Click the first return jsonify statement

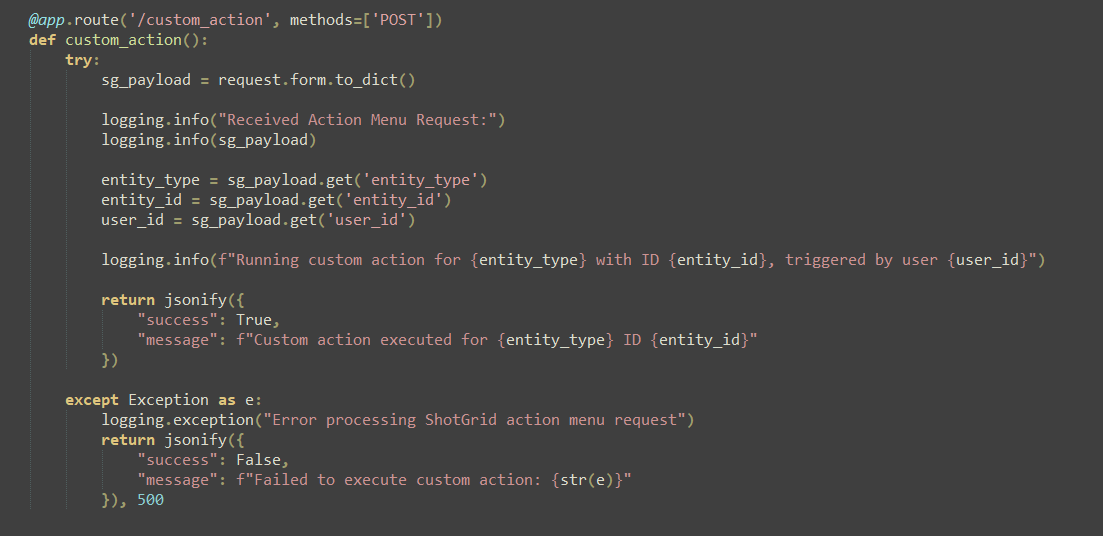coord(172,300)
